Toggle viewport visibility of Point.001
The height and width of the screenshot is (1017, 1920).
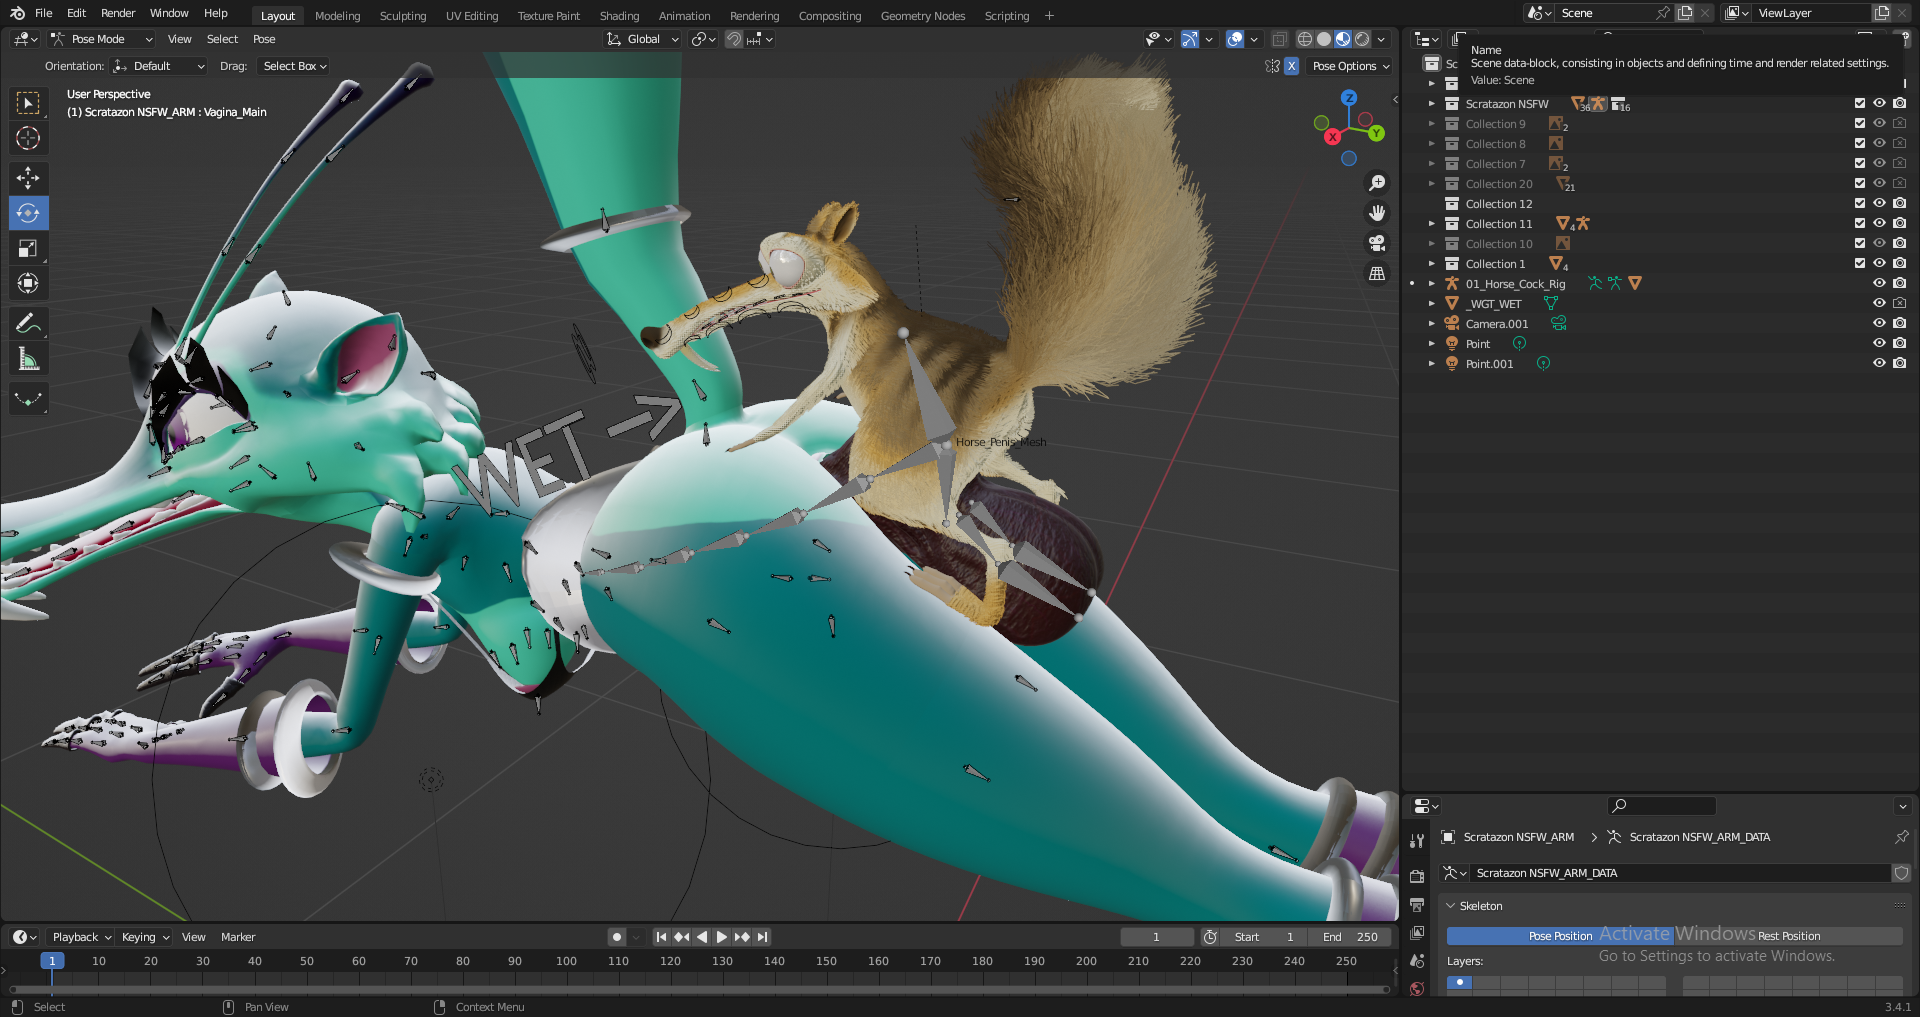click(x=1879, y=363)
